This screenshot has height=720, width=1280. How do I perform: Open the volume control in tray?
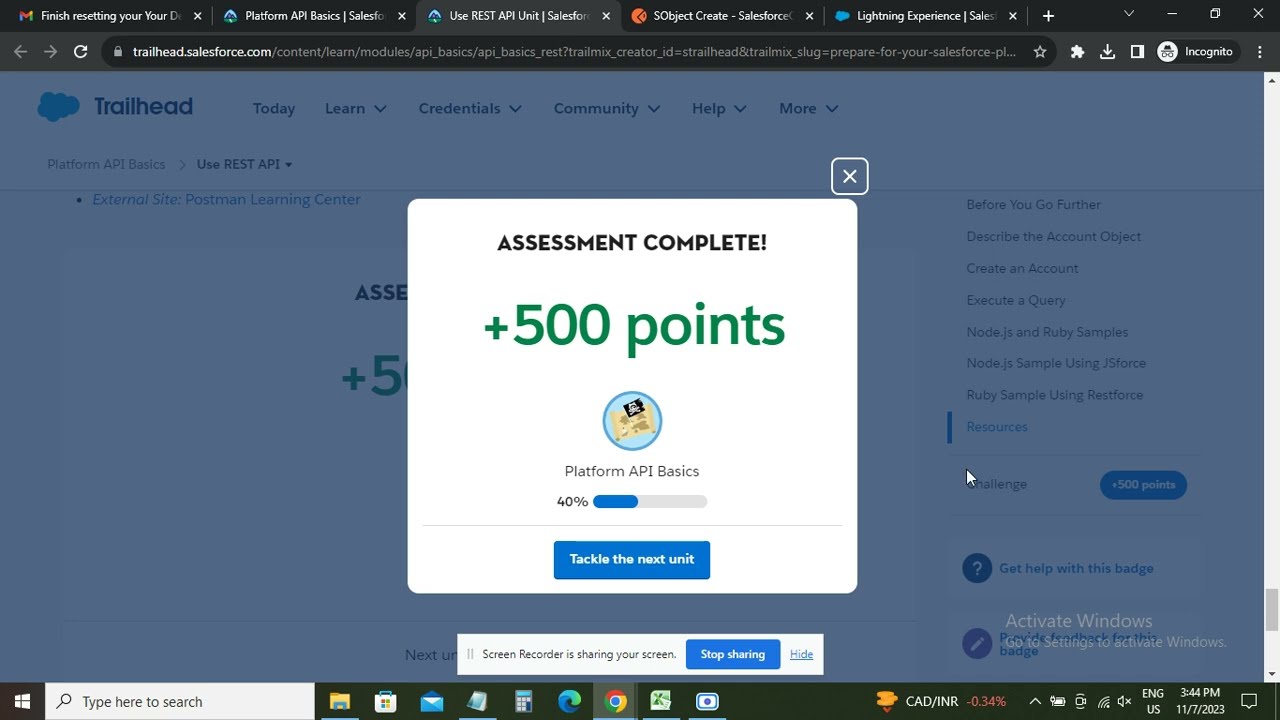coord(1124,701)
